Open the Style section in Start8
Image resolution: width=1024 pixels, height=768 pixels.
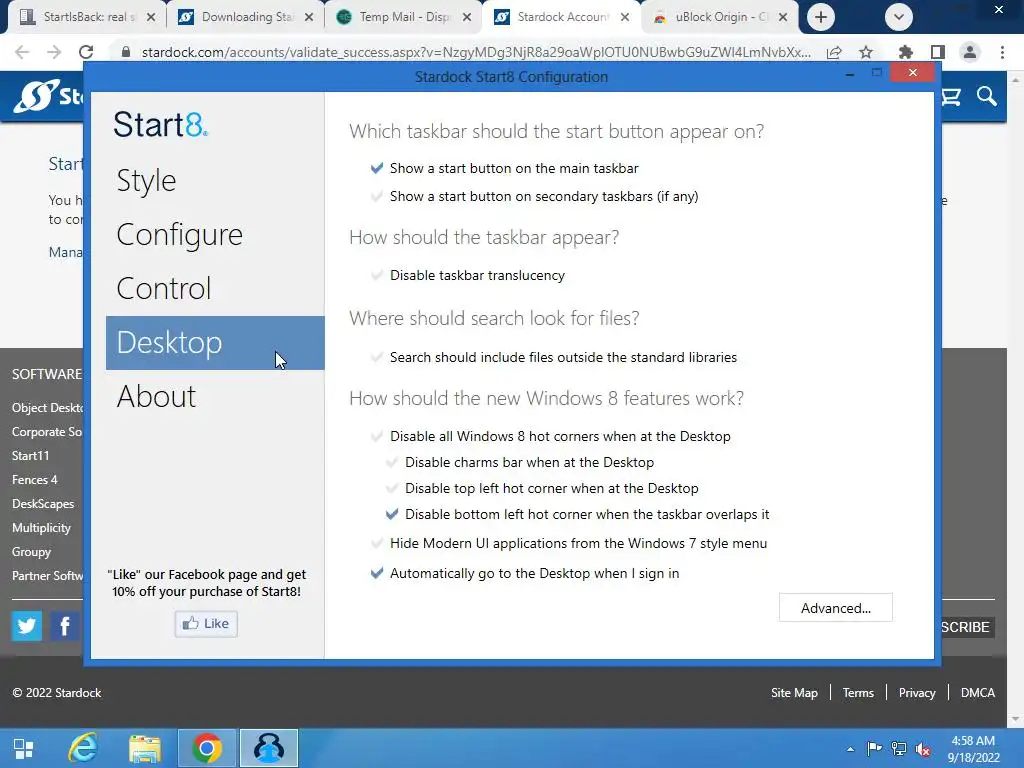(146, 181)
